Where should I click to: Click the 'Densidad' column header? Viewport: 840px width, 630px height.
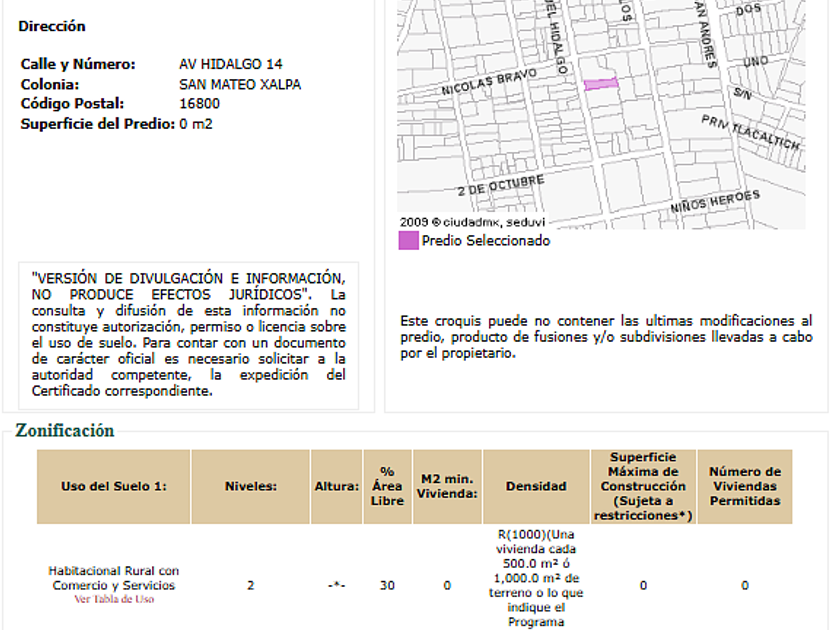[536, 486]
